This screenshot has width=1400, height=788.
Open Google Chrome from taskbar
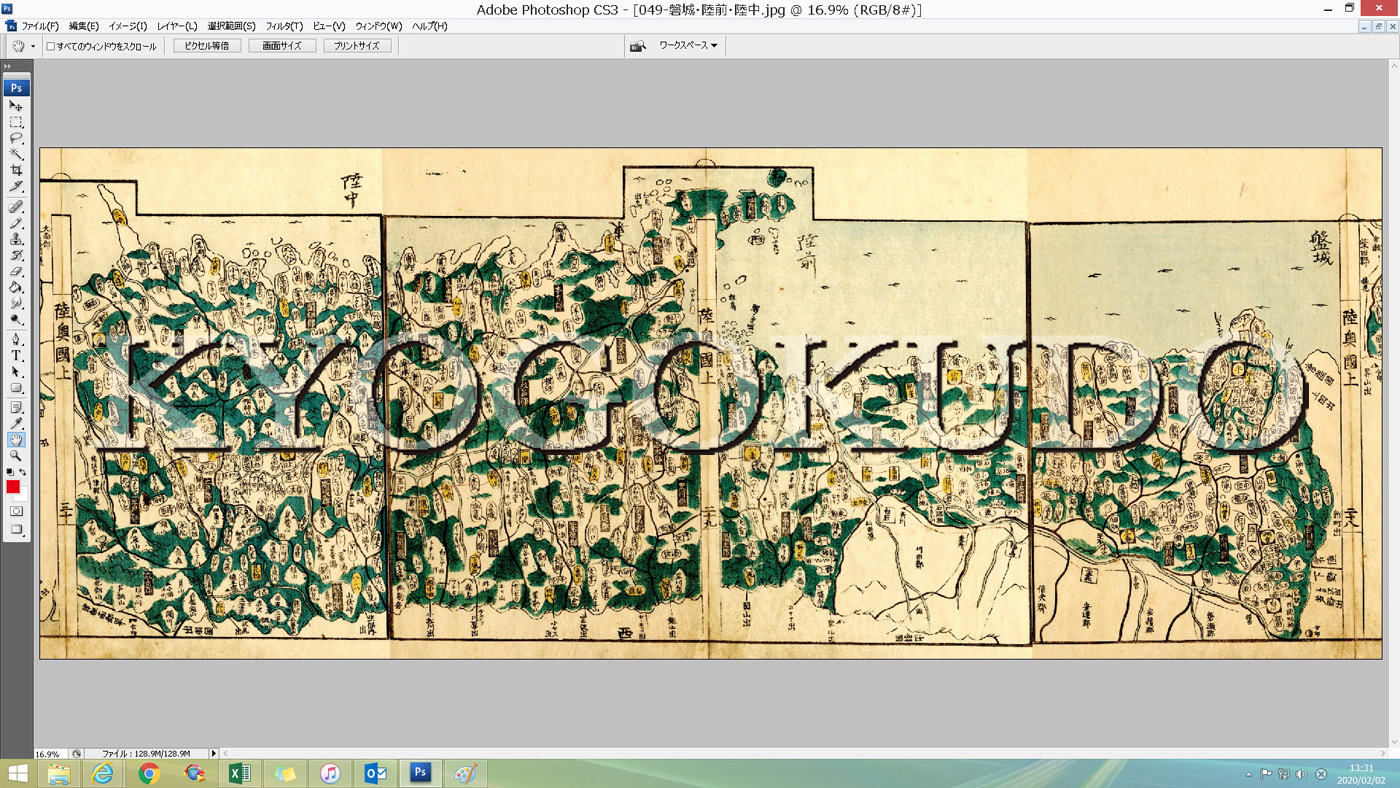(x=149, y=774)
